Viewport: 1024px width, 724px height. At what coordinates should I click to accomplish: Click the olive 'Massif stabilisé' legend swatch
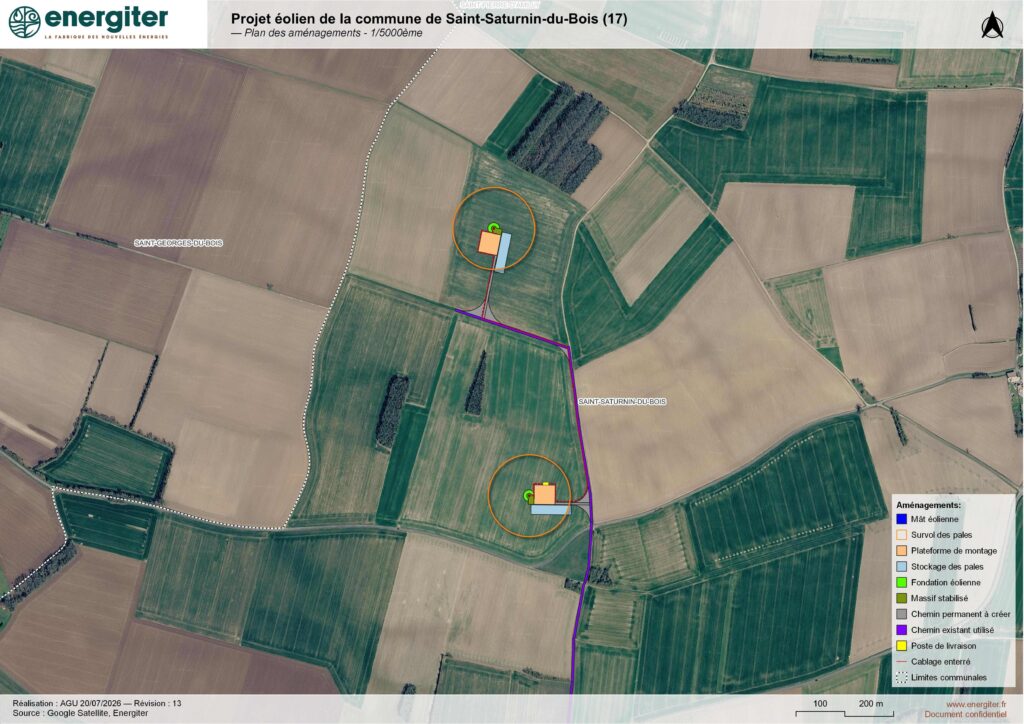[x=902, y=598]
